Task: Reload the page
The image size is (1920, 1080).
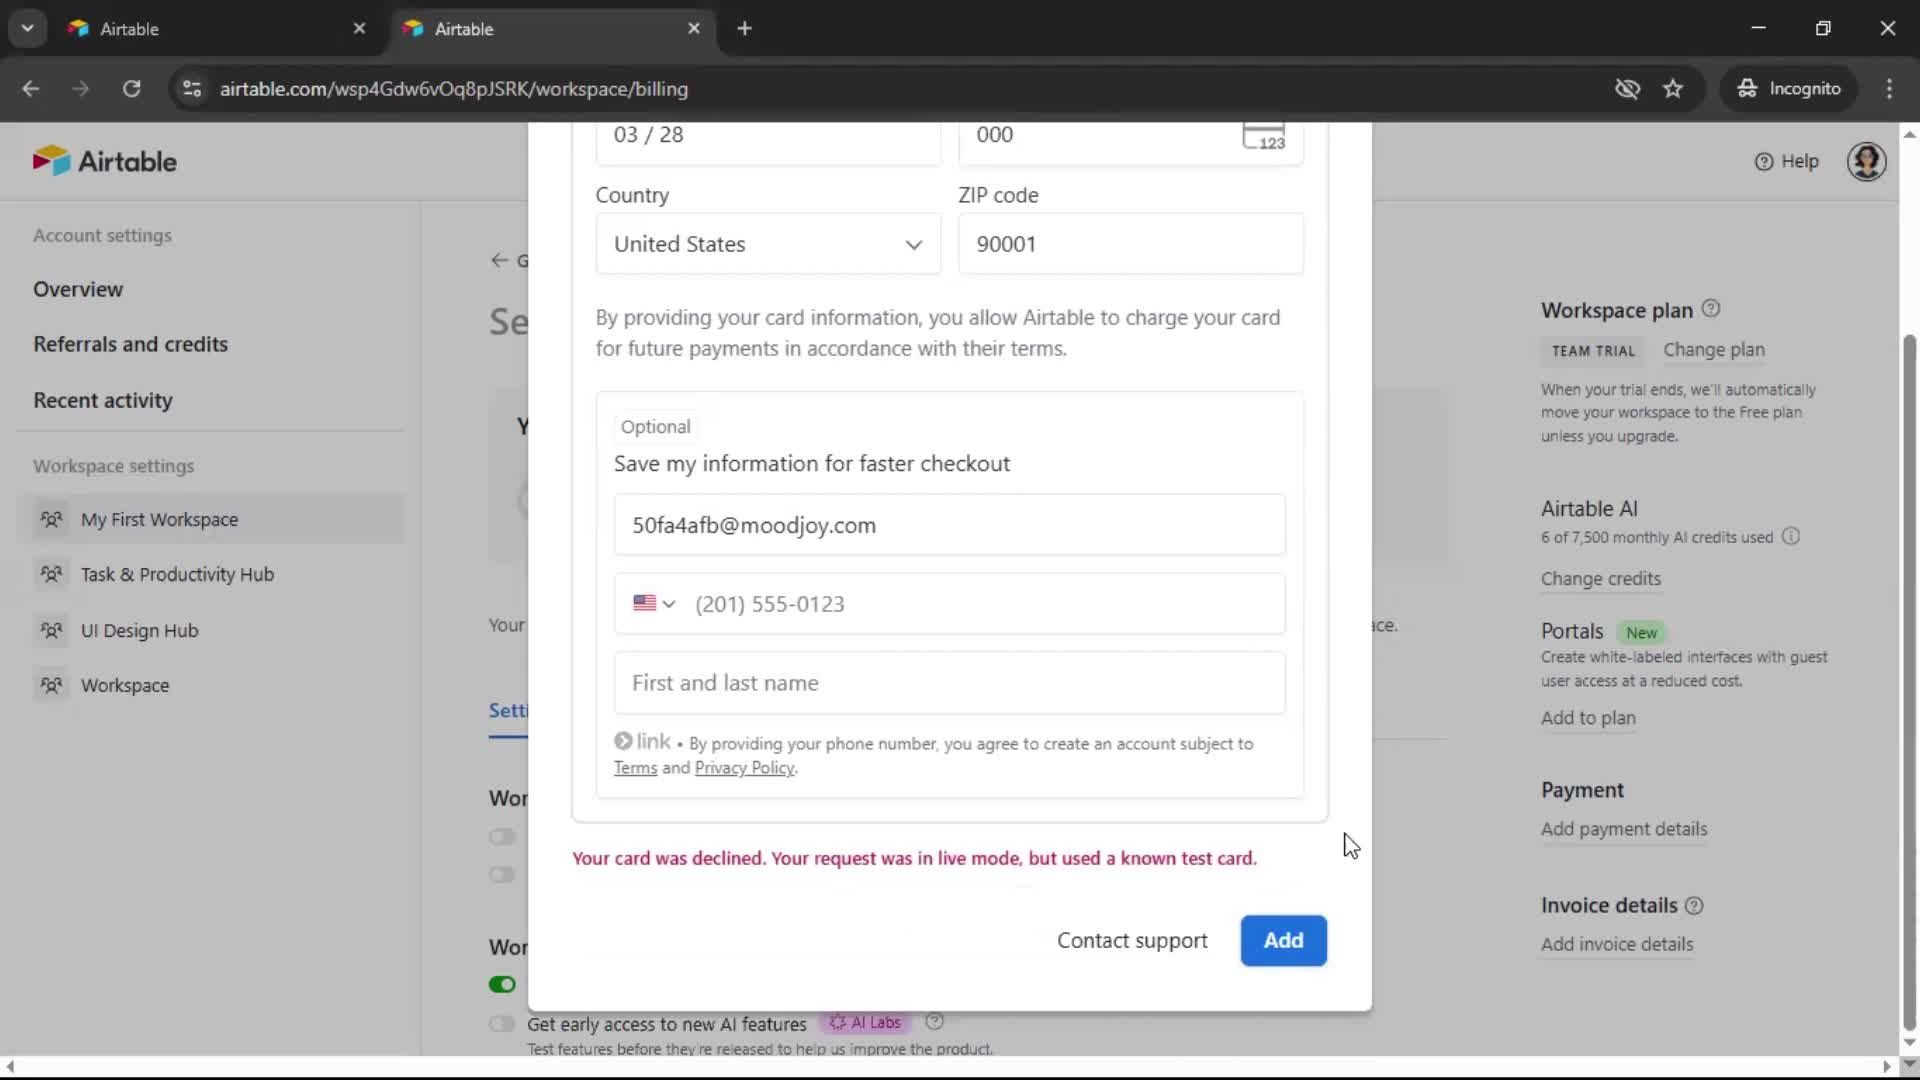Action: [131, 89]
